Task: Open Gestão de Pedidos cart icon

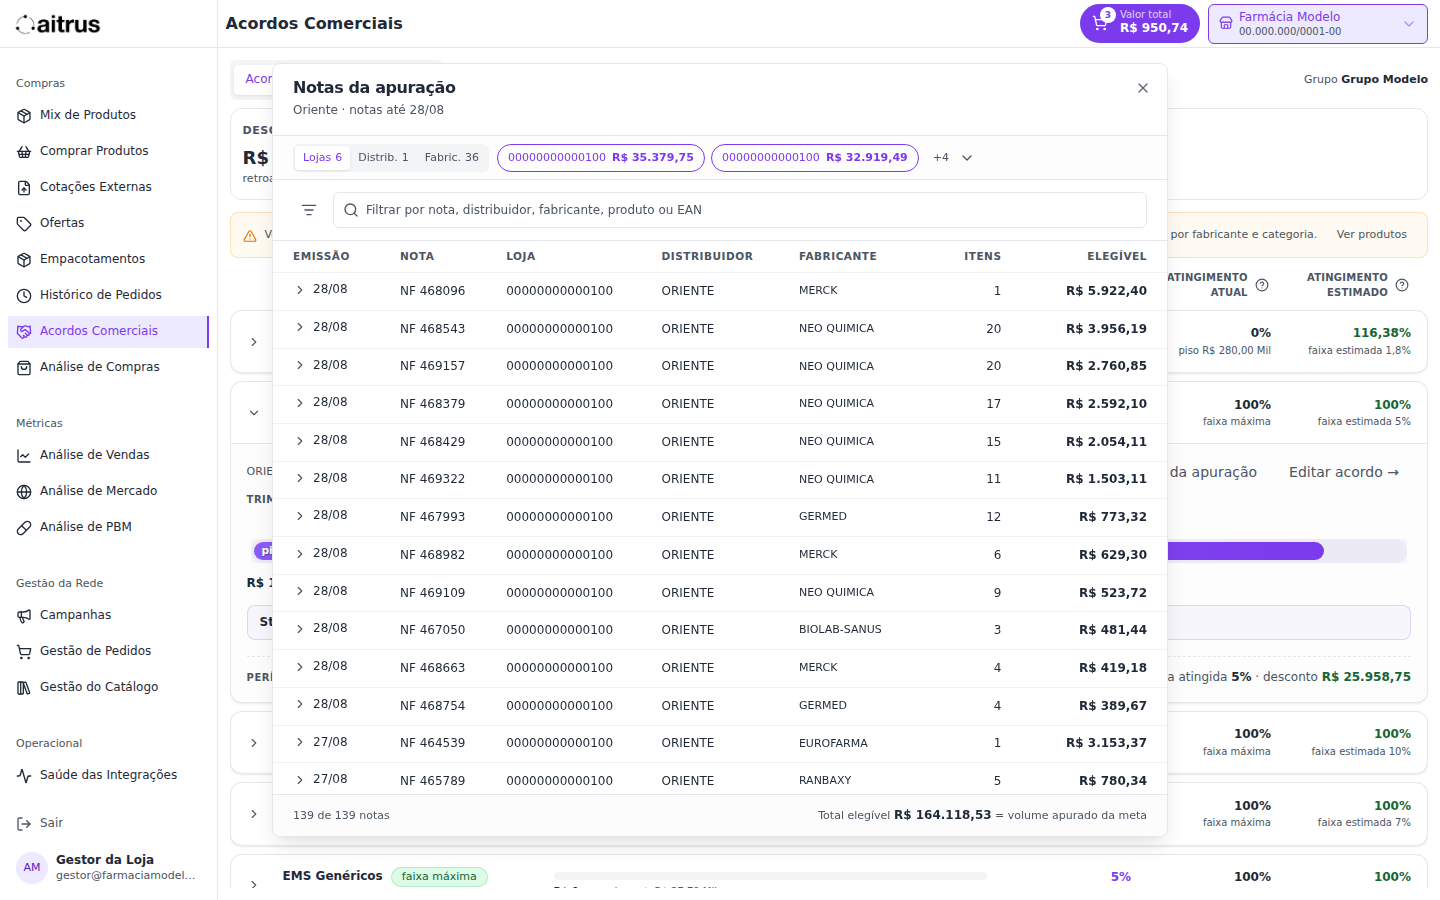Action: pos(24,651)
